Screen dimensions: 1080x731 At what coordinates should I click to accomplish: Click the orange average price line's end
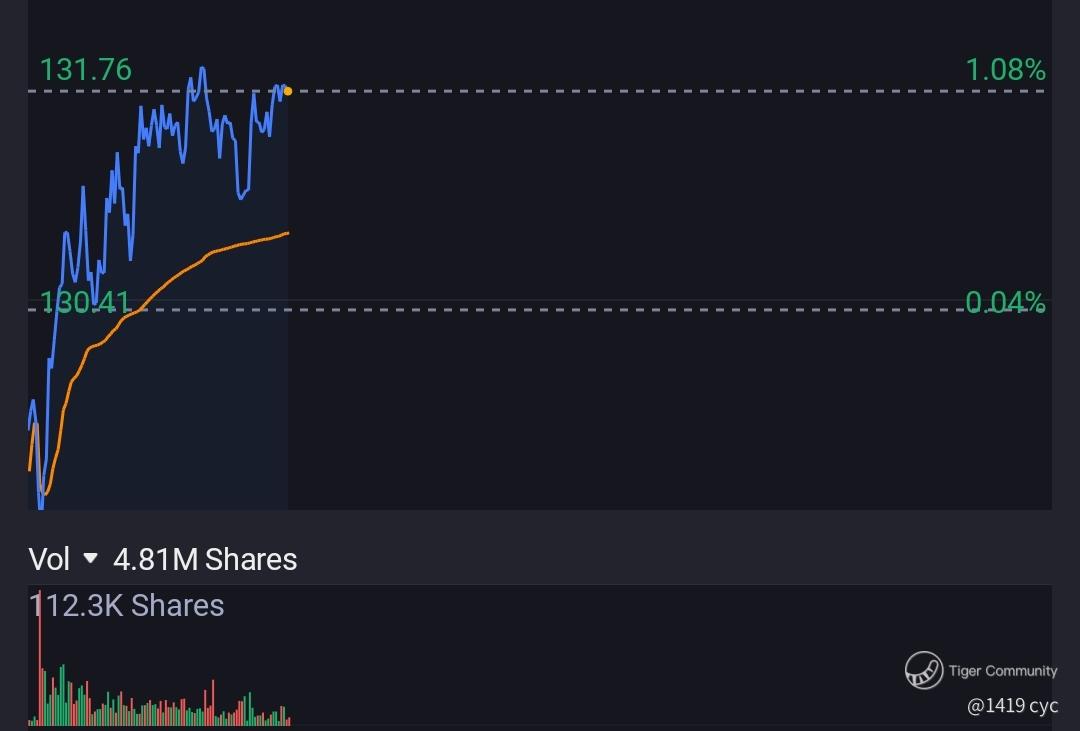point(287,234)
